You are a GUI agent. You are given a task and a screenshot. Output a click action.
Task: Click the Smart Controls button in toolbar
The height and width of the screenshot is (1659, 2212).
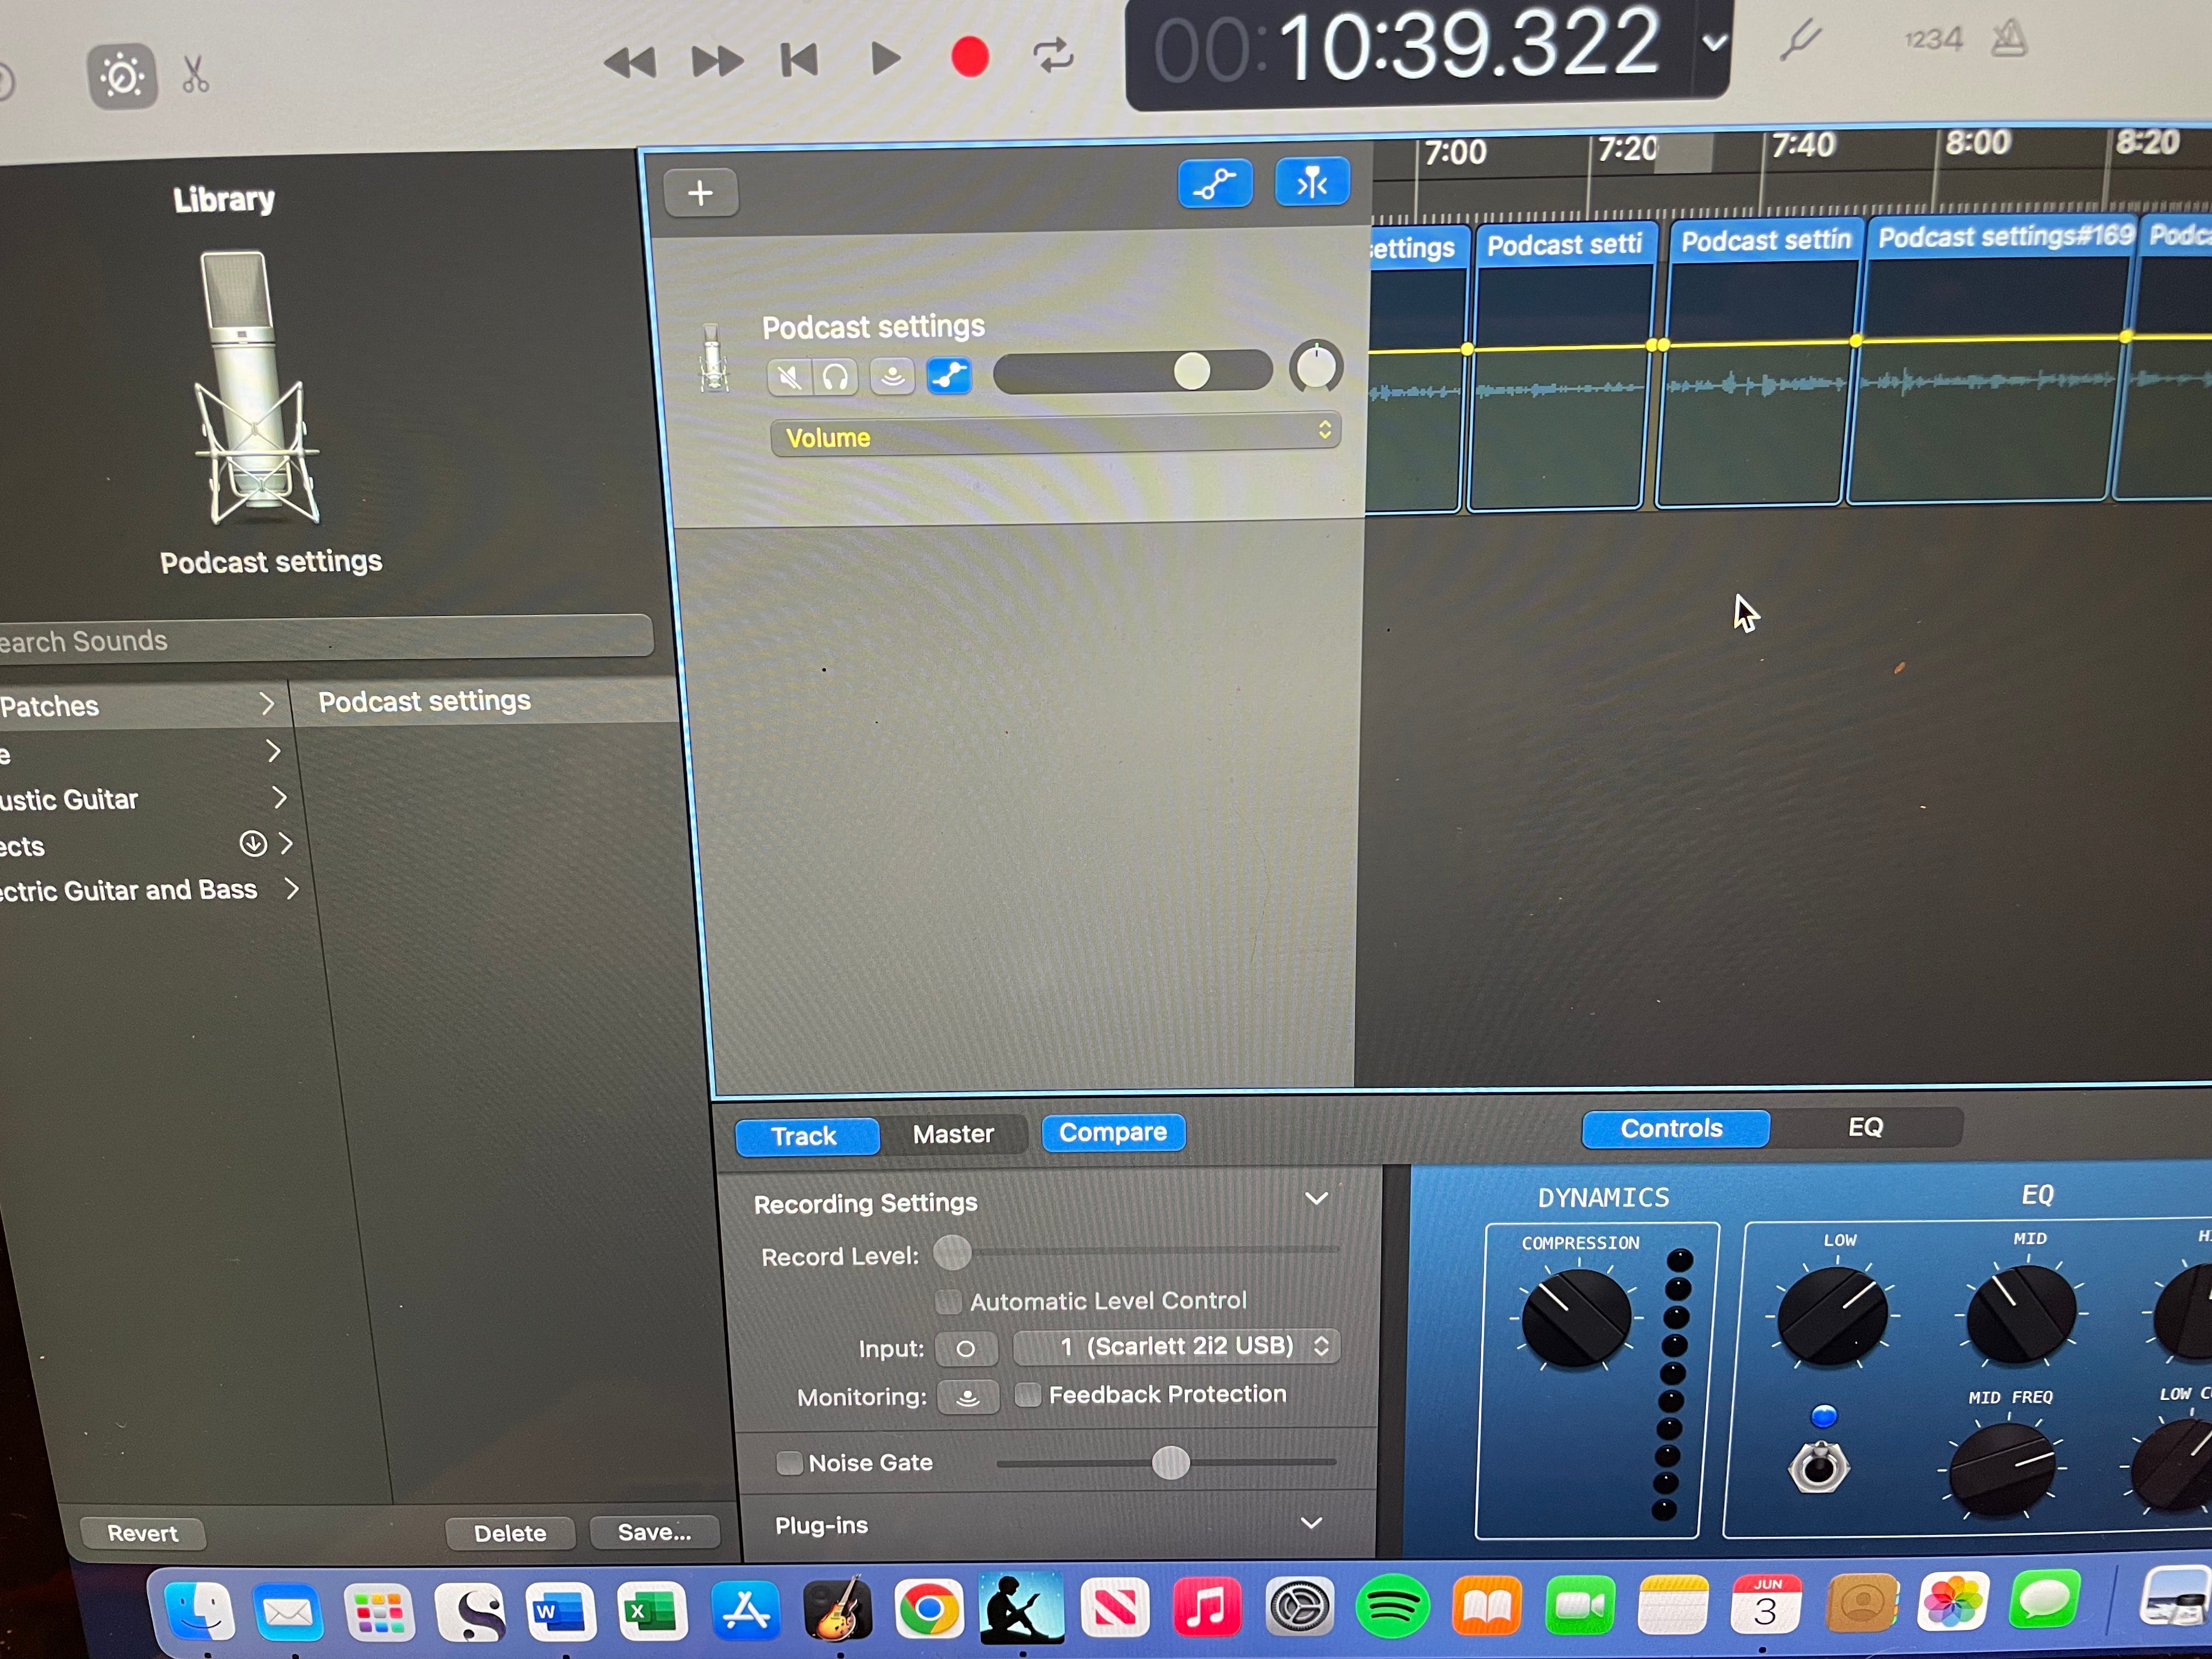point(122,76)
